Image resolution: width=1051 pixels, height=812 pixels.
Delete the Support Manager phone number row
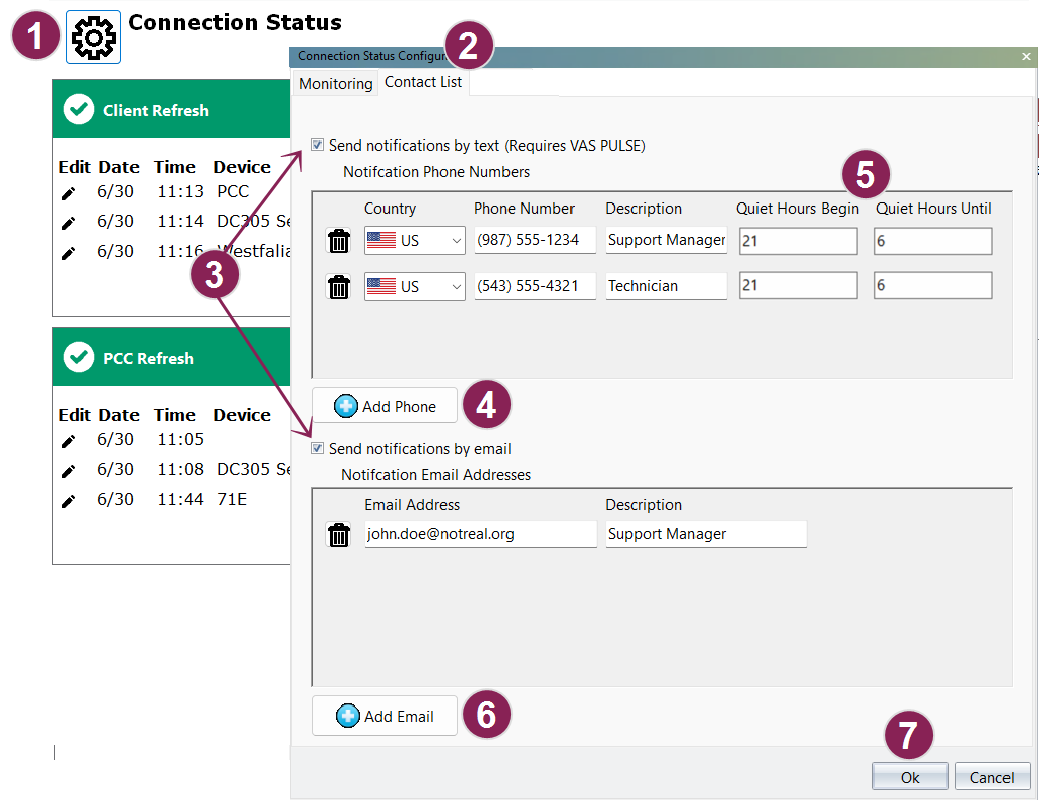(339, 241)
